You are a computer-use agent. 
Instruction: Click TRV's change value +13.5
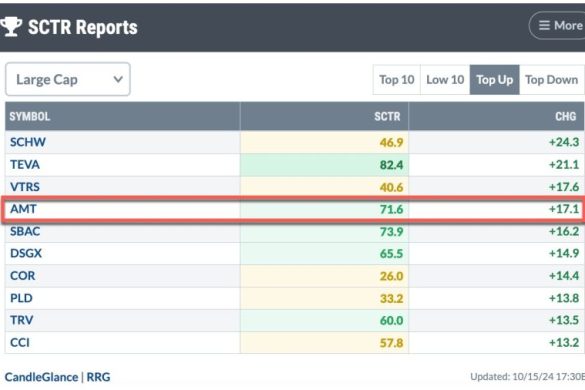[x=564, y=320]
